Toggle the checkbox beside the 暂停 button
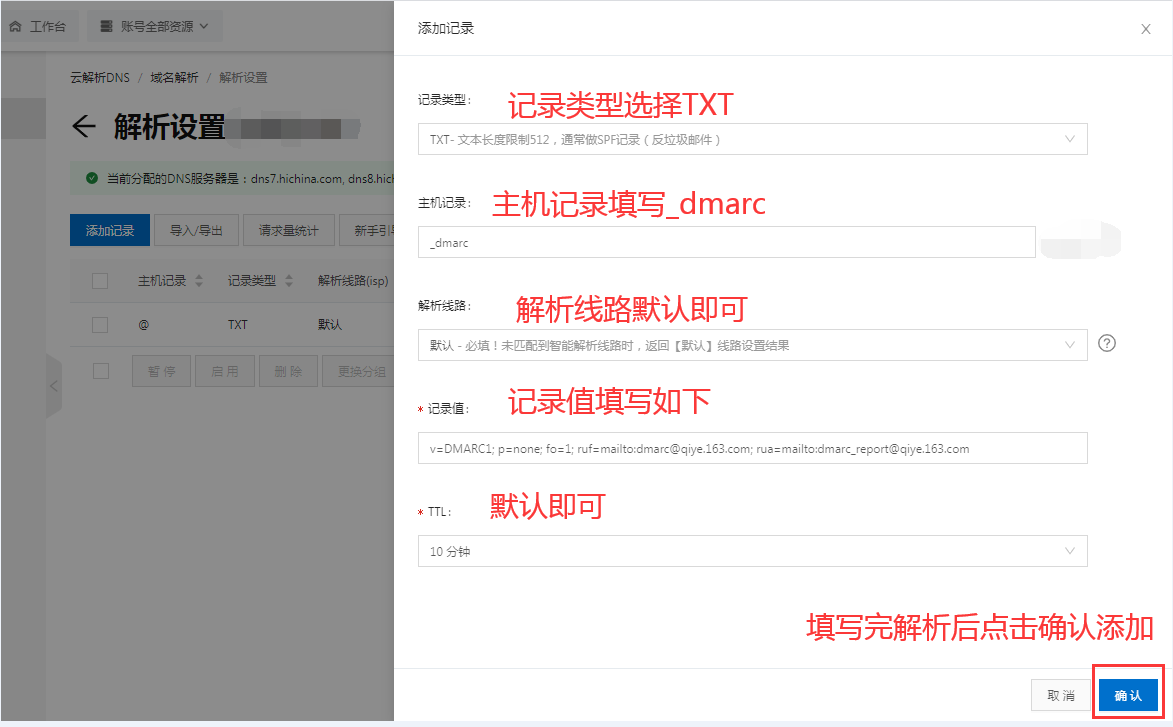 (100, 371)
